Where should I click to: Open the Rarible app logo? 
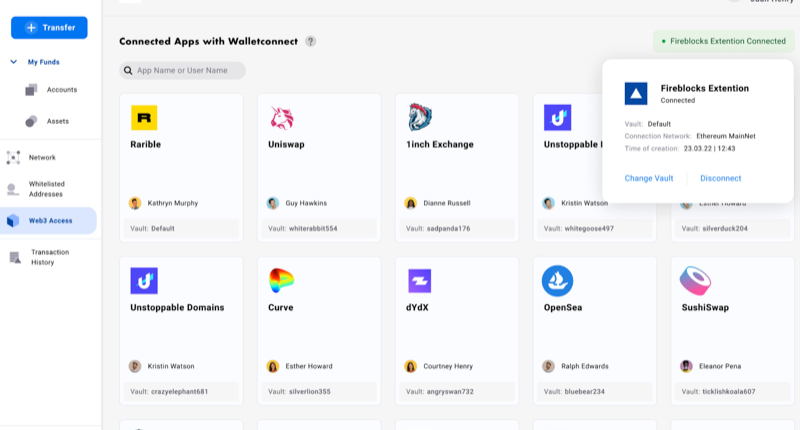coord(144,118)
